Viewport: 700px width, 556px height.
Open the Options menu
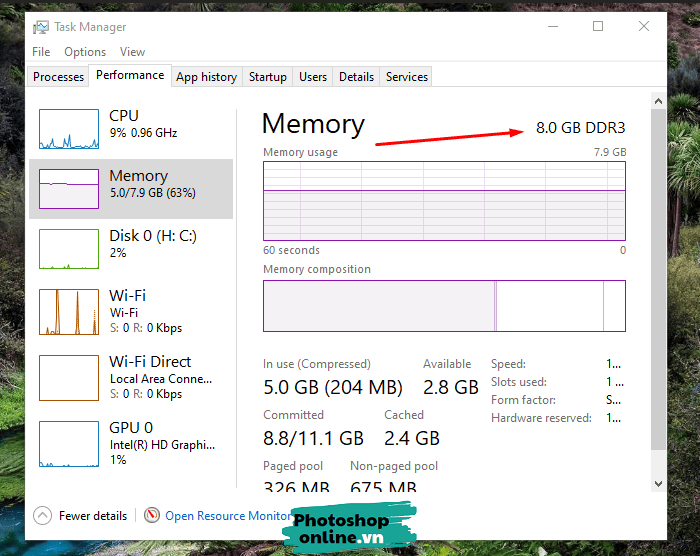point(85,52)
